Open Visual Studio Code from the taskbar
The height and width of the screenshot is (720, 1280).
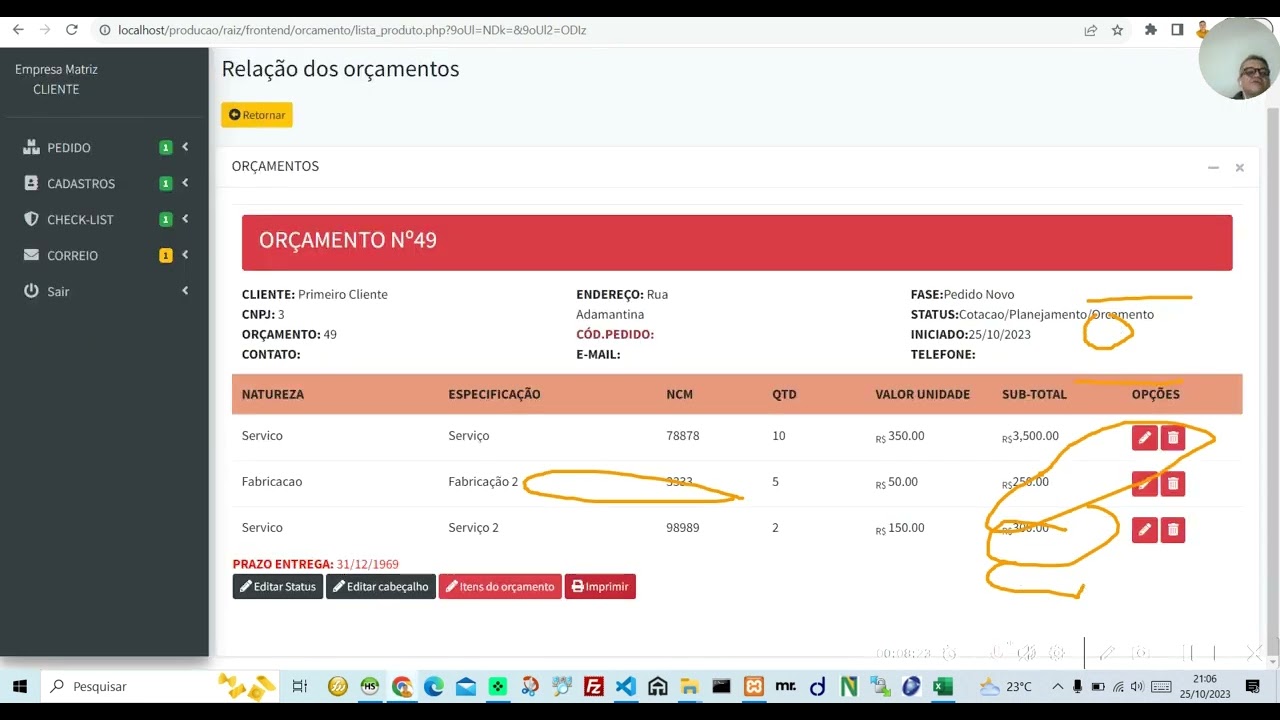pyautogui.click(x=625, y=686)
